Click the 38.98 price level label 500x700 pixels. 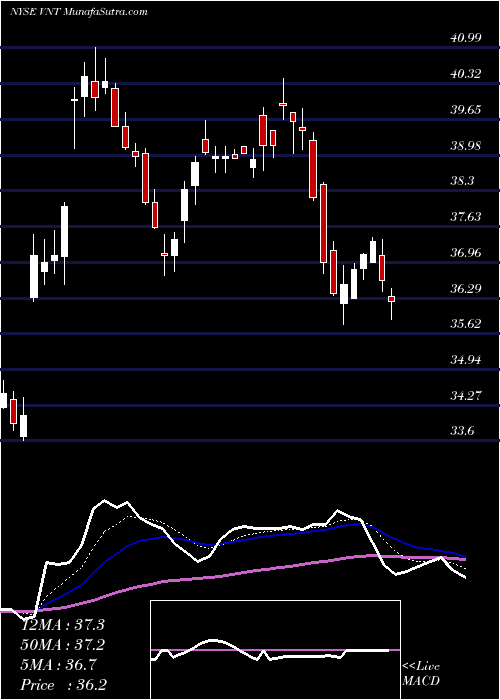pos(465,145)
